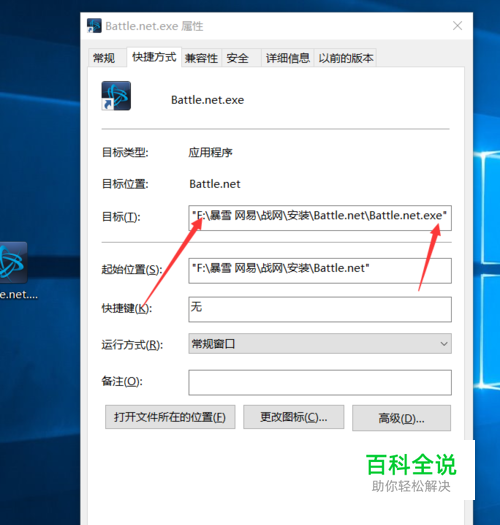Click the 应用程序 target type text
The width and height of the screenshot is (500, 525).
click(x=210, y=153)
